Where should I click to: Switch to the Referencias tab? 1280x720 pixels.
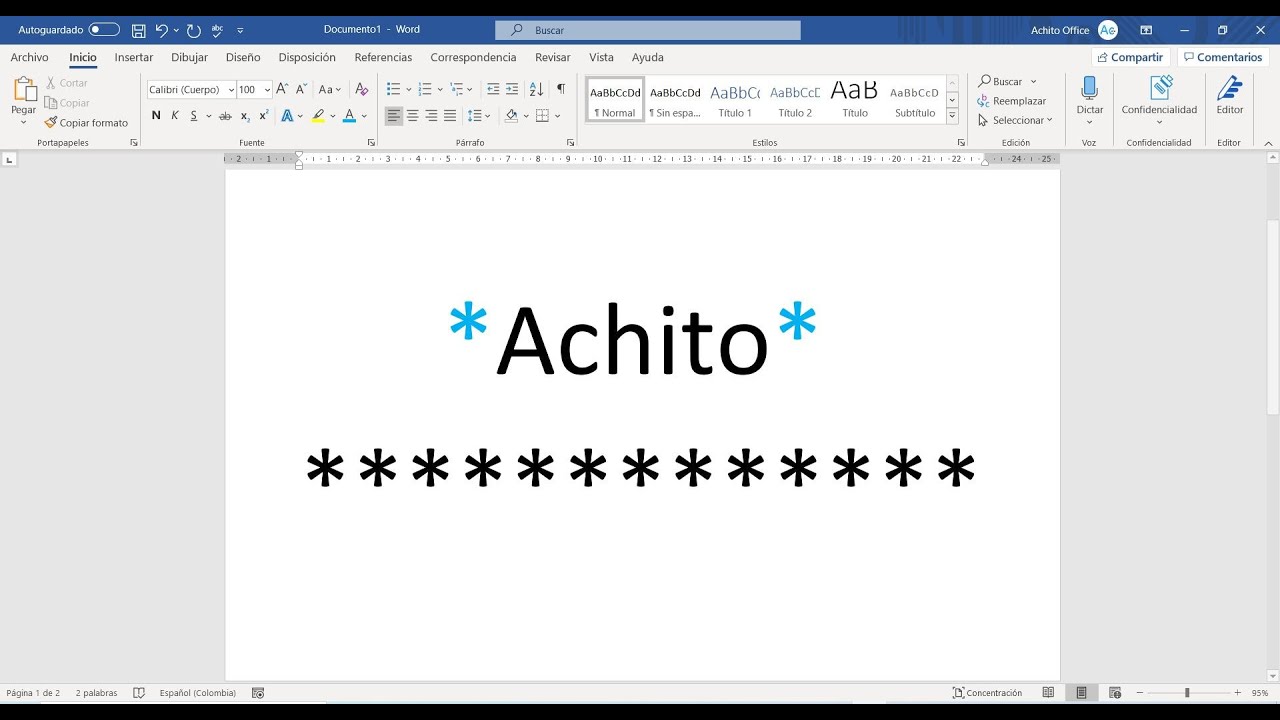point(383,57)
